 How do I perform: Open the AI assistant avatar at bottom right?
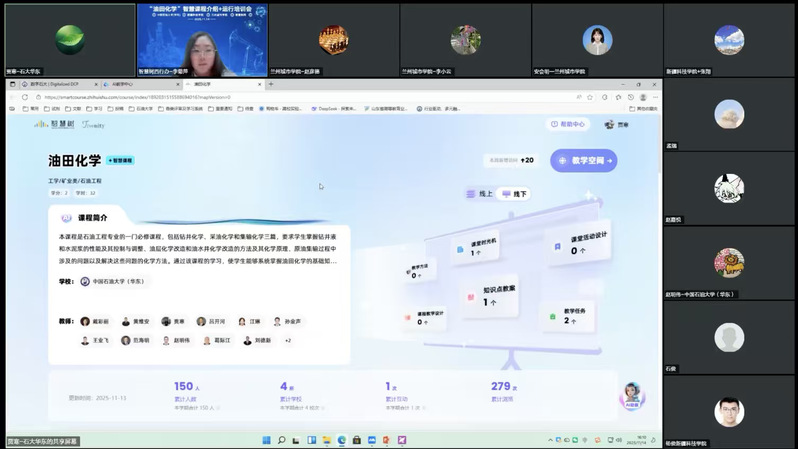click(632, 392)
